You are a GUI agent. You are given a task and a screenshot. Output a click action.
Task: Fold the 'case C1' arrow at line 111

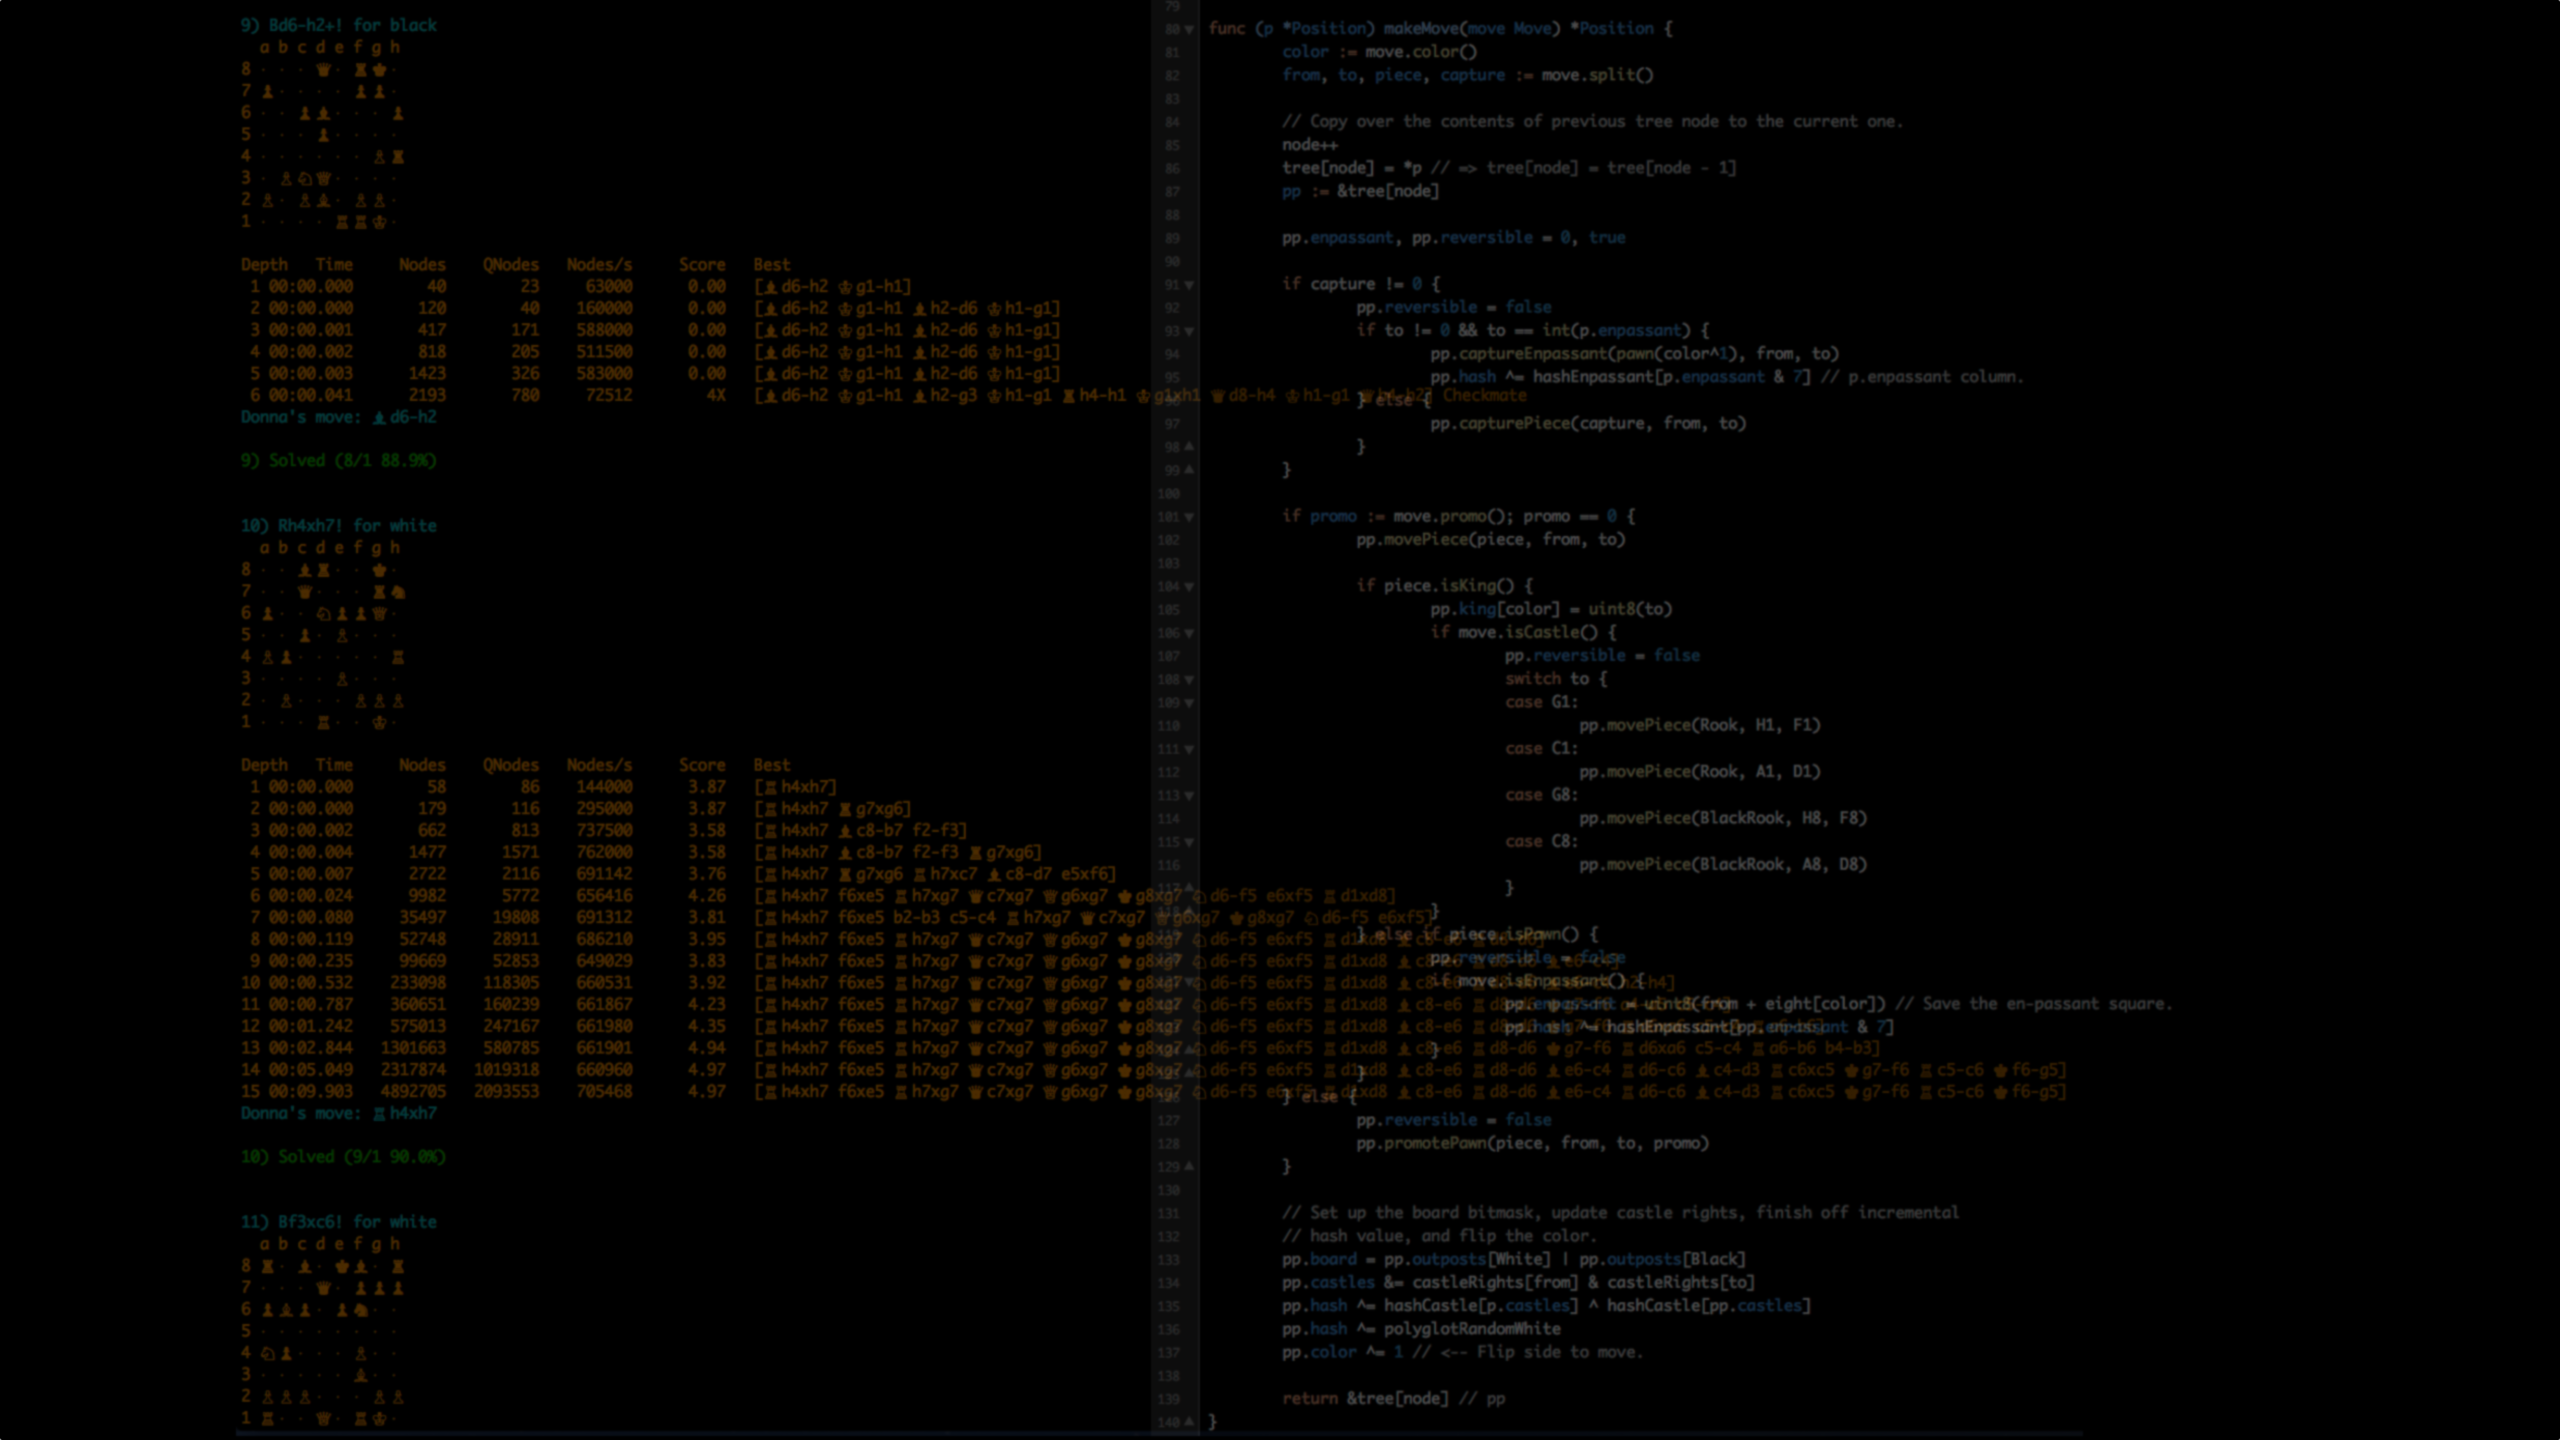click(1189, 749)
